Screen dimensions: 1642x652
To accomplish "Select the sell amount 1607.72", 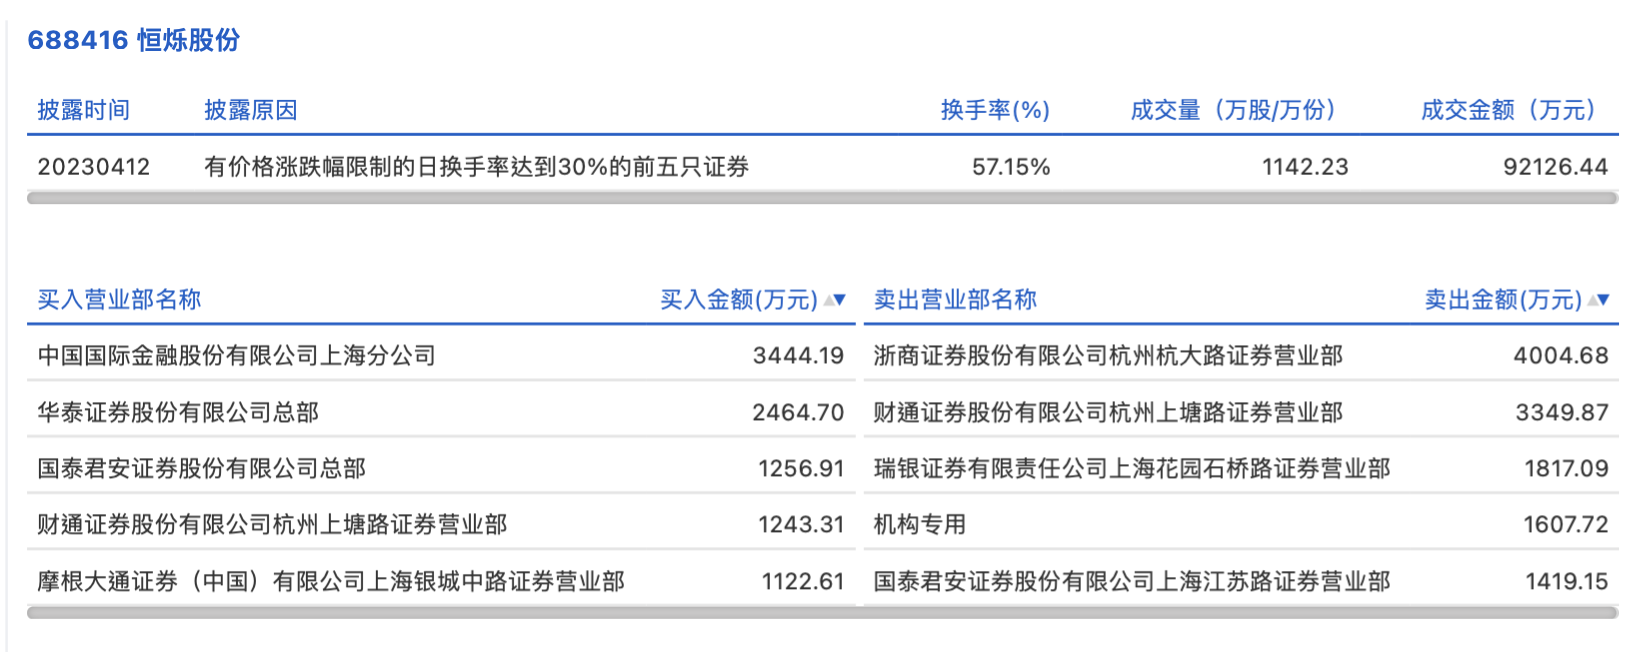I will 1566,524.
